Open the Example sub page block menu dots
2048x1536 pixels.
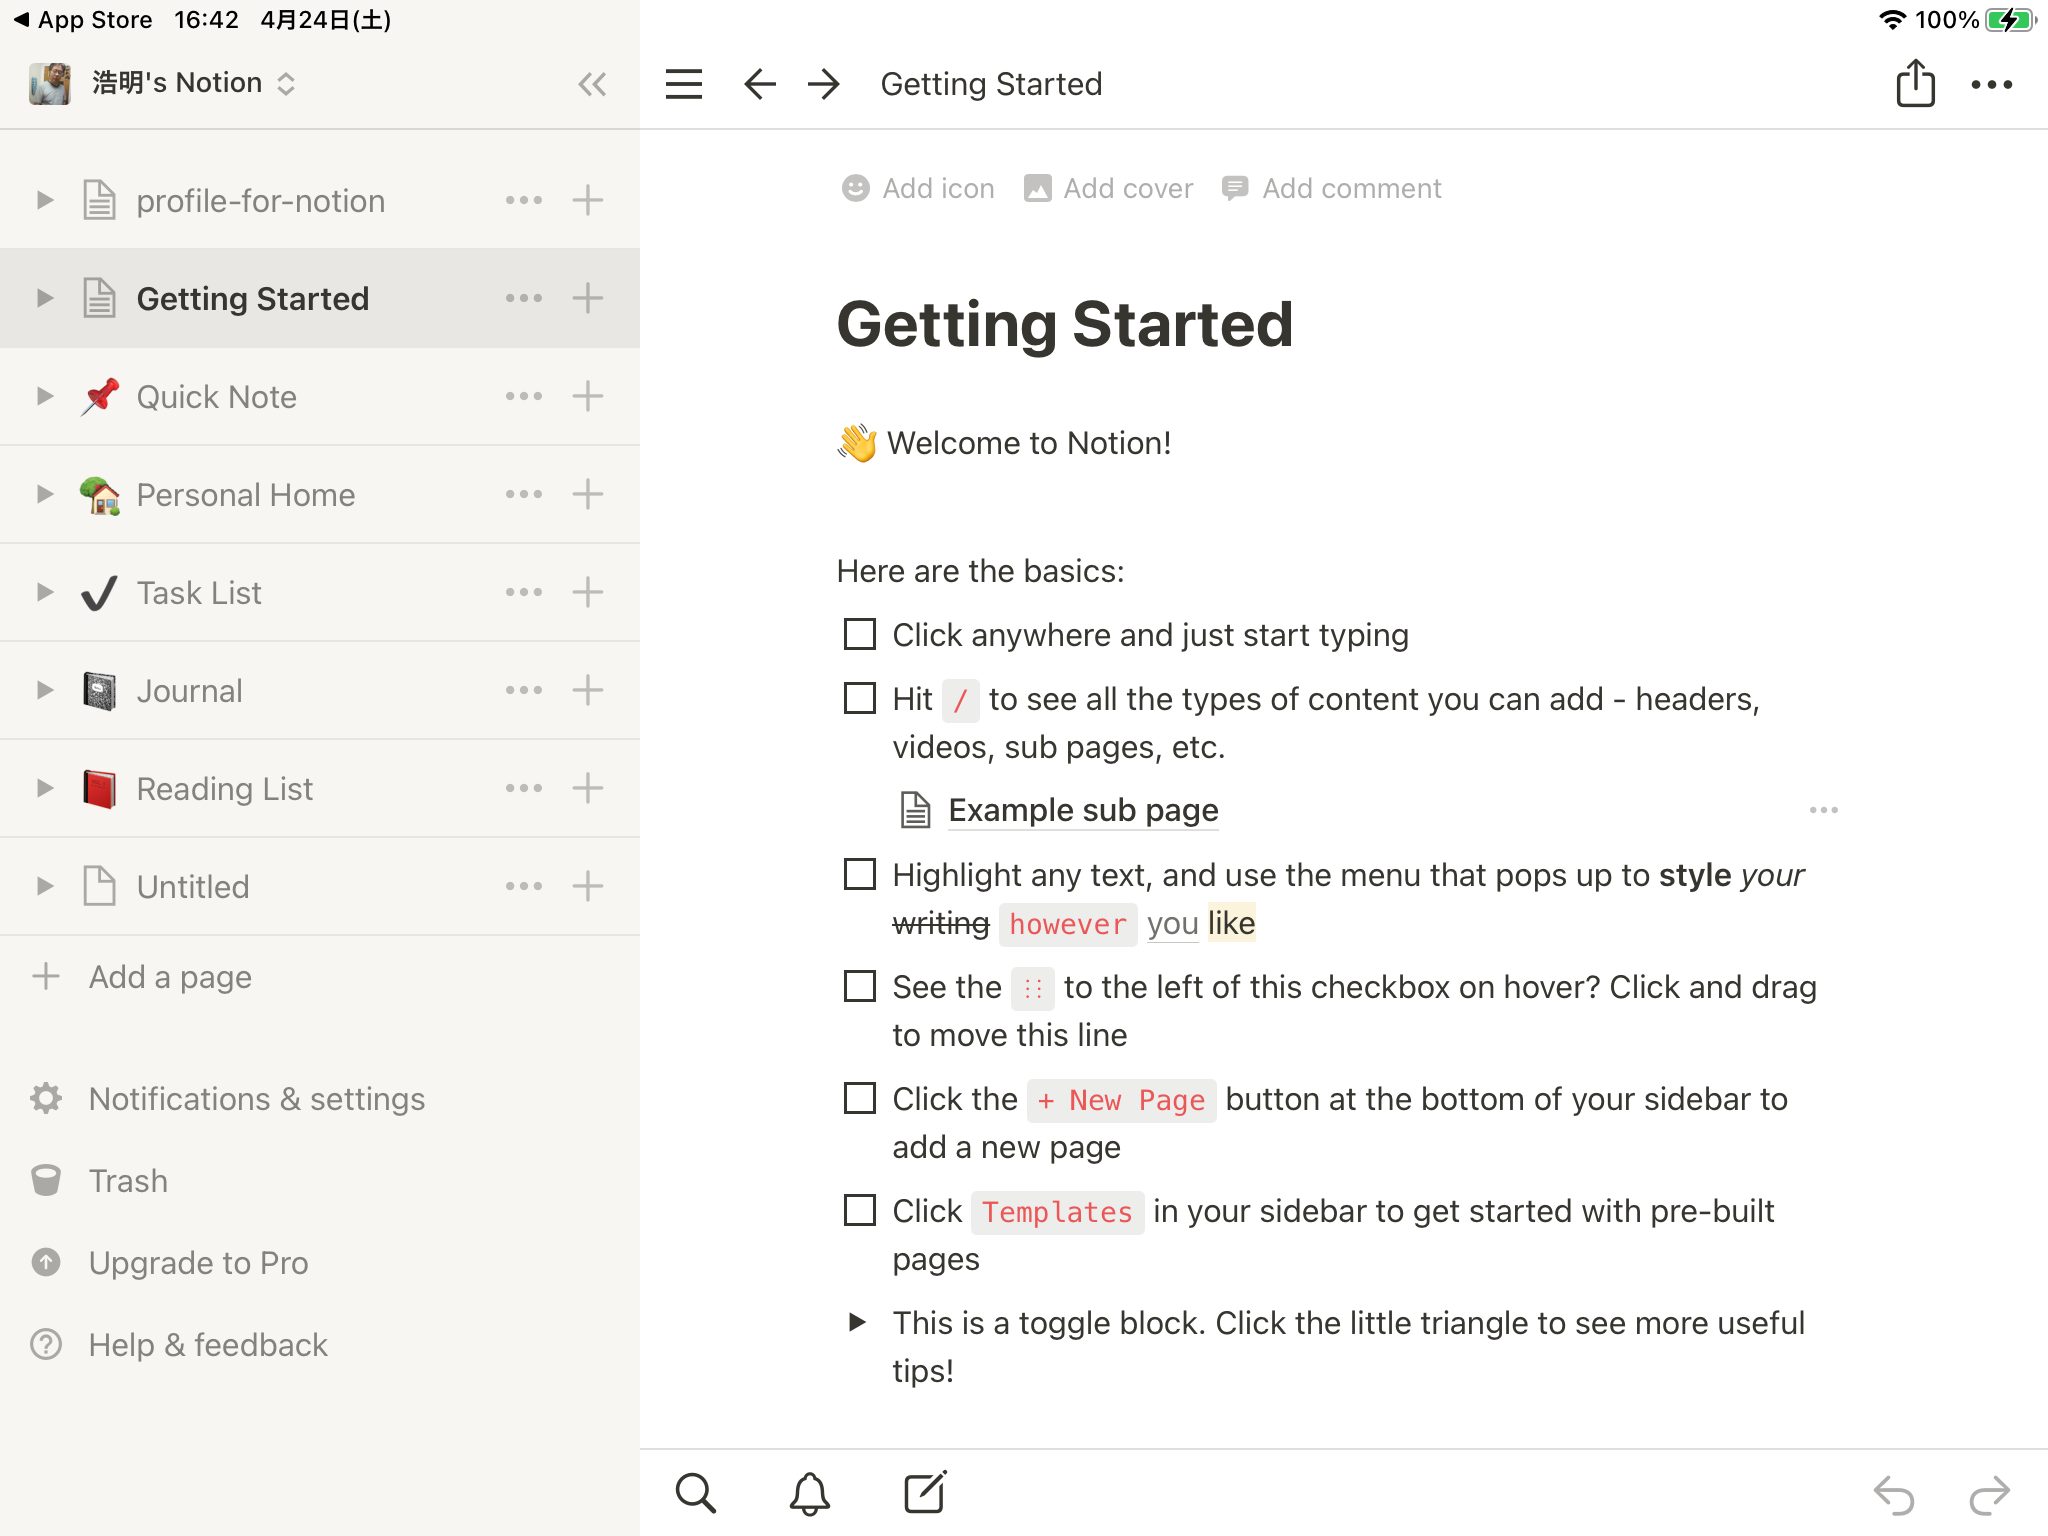point(1824,810)
